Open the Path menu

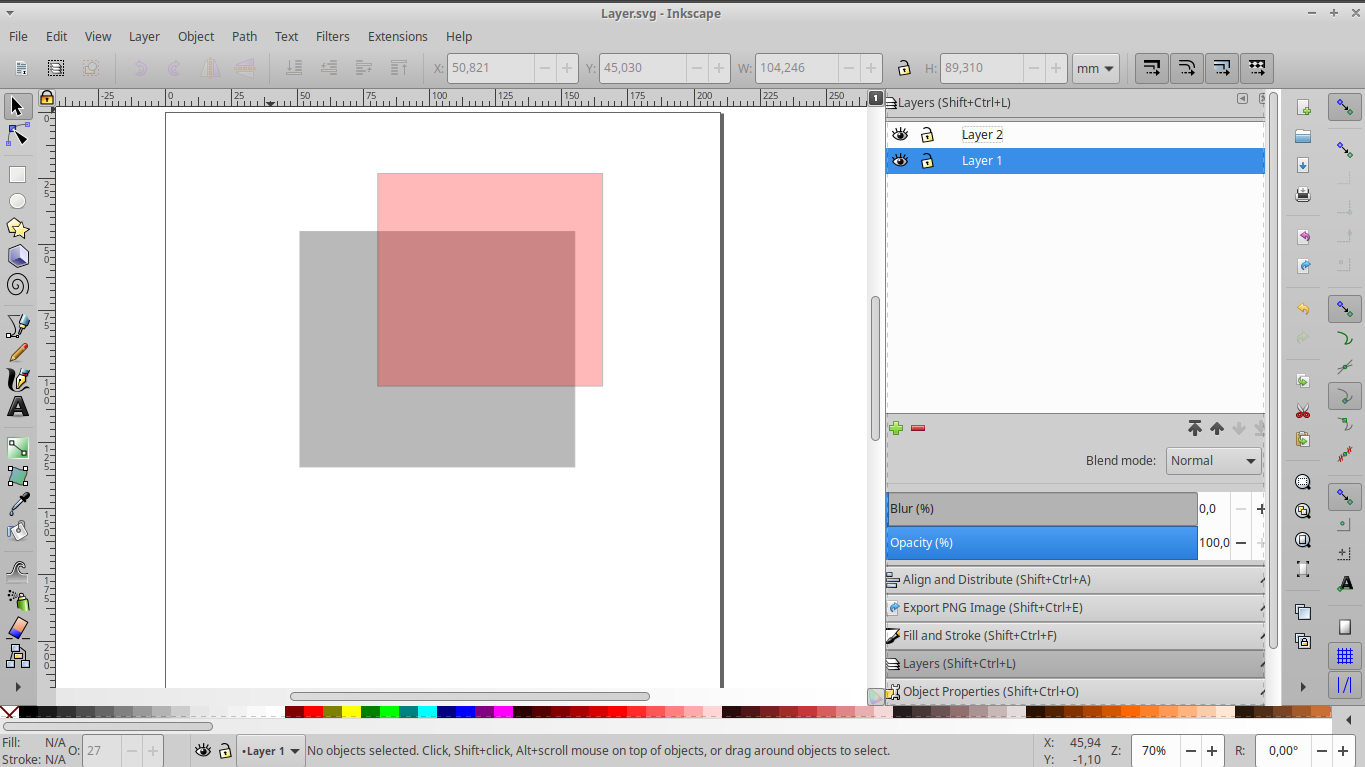(x=245, y=36)
